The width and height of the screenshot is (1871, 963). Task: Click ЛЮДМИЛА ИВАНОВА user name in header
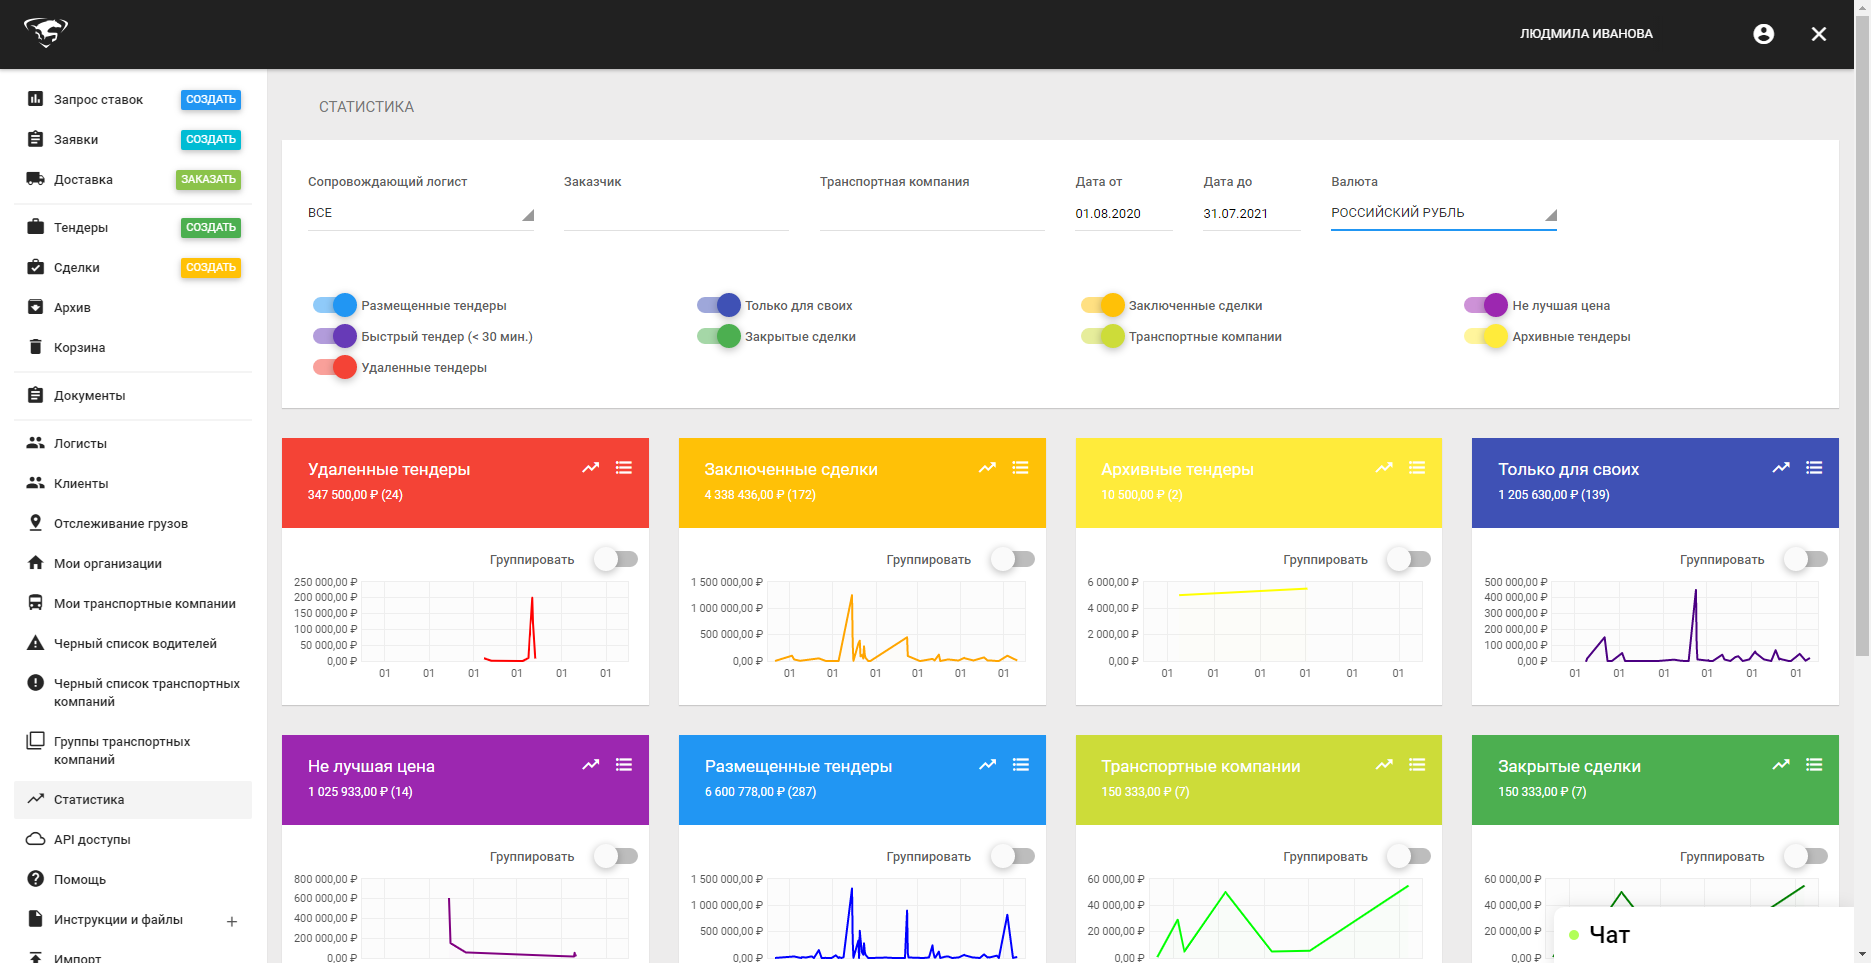pos(1586,34)
